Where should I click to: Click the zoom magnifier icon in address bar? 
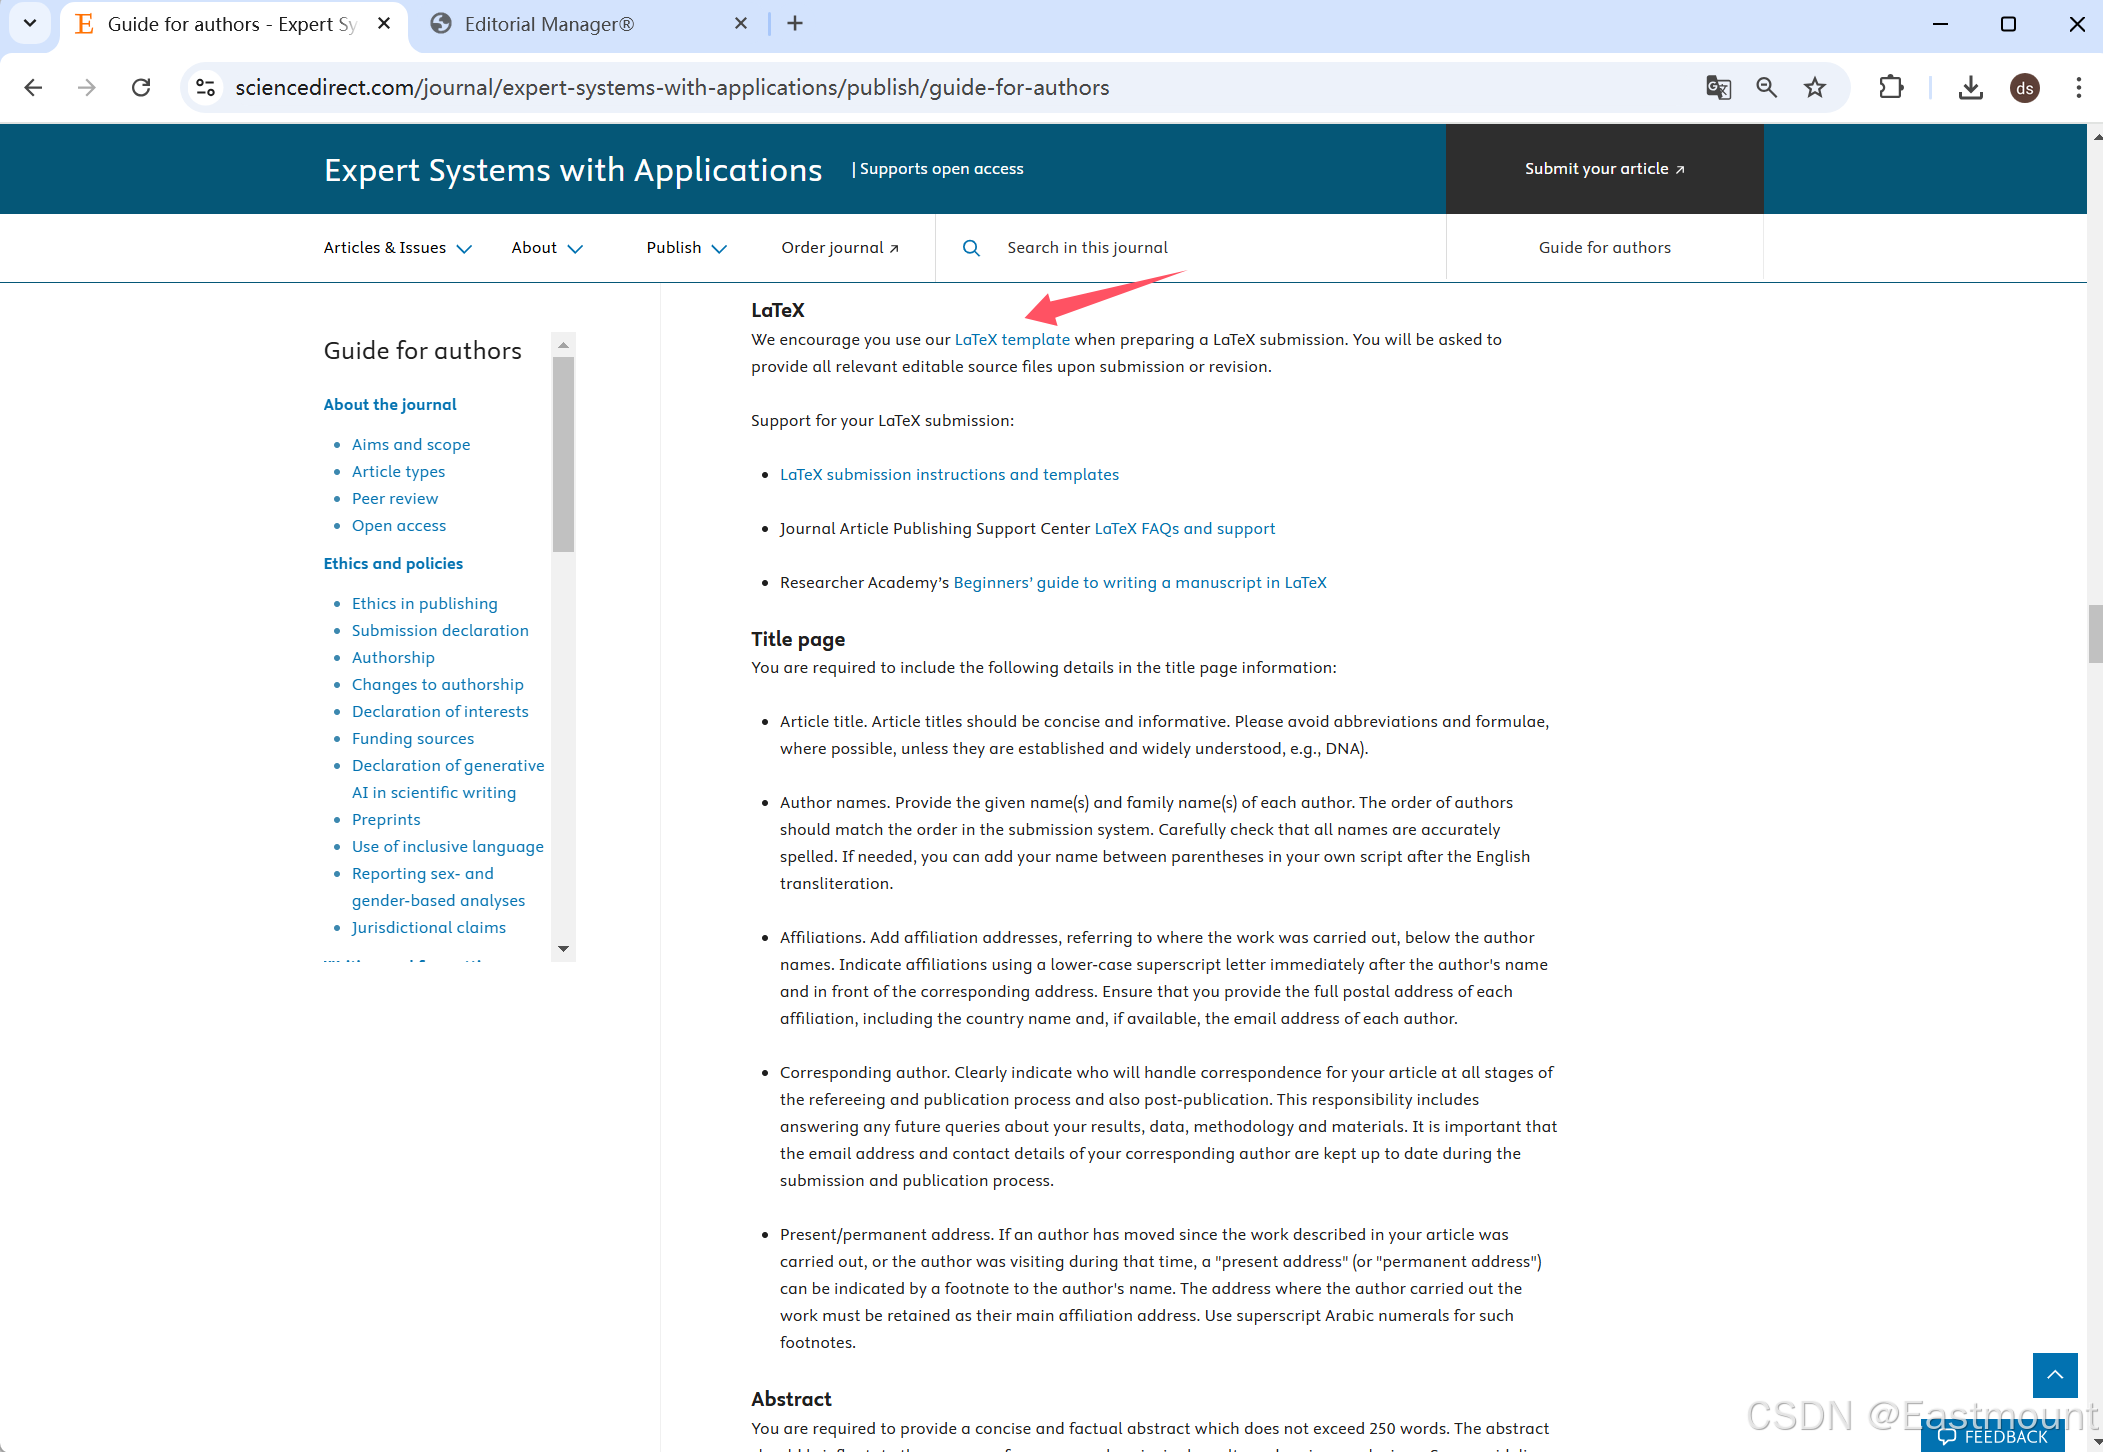[1767, 88]
